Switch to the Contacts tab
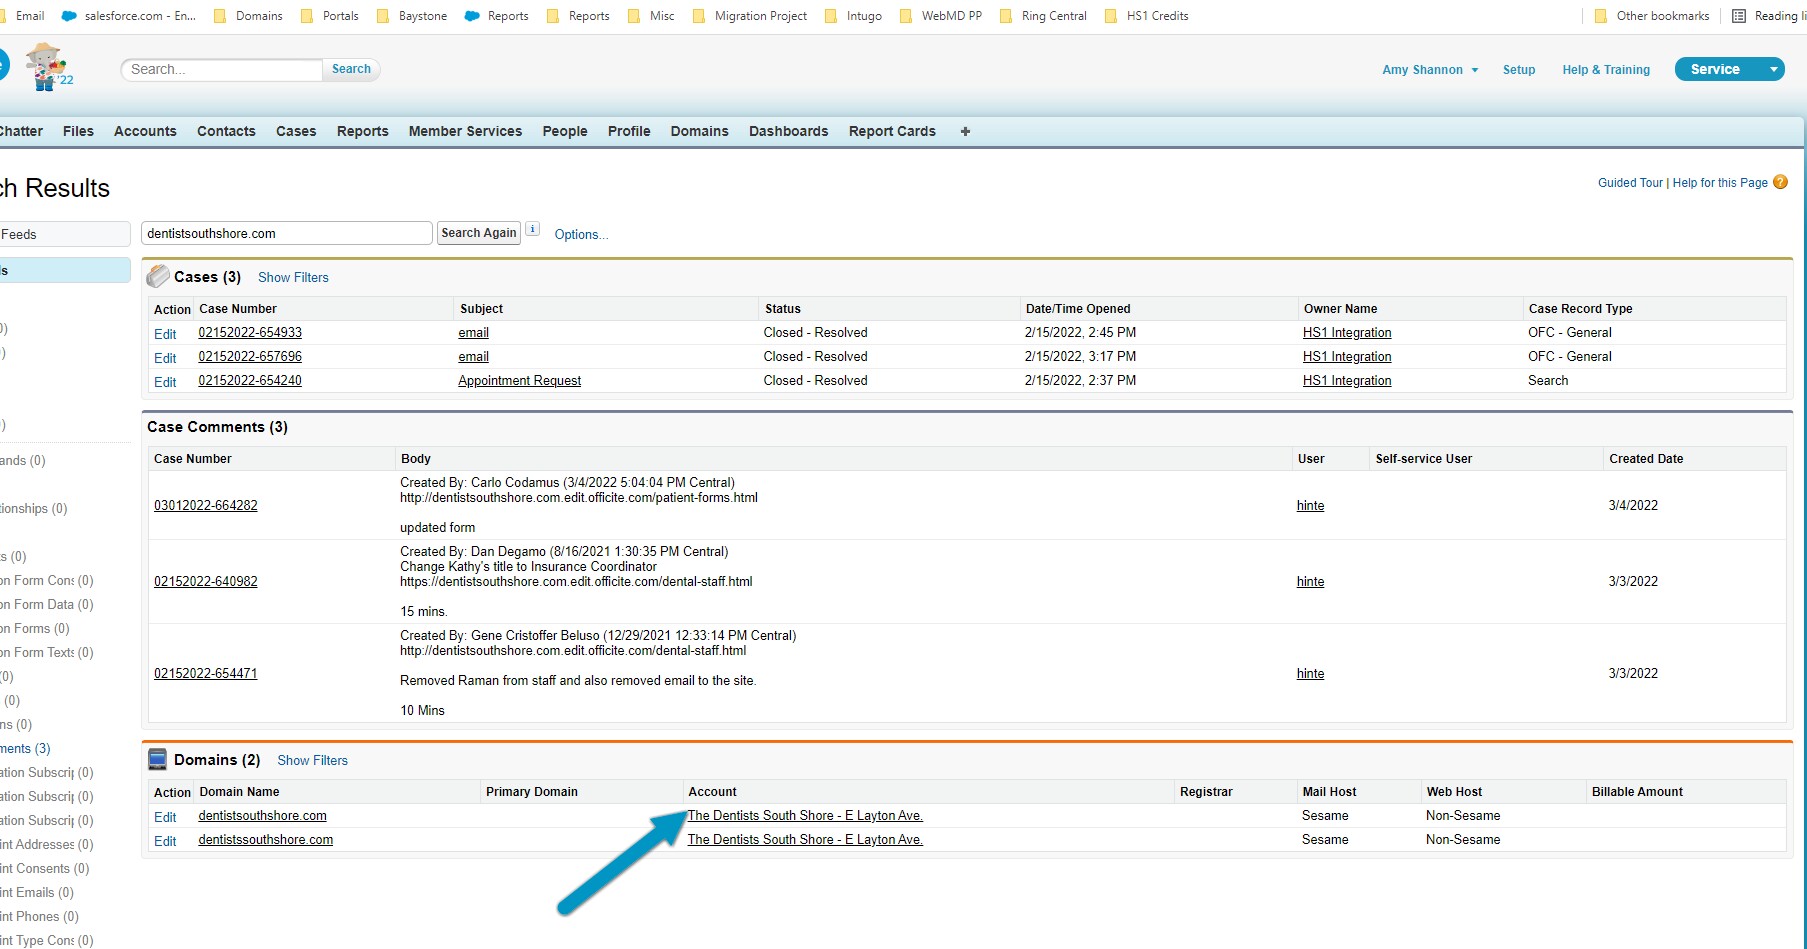The width and height of the screenshot is (1807, 949). tap(226, 131)
